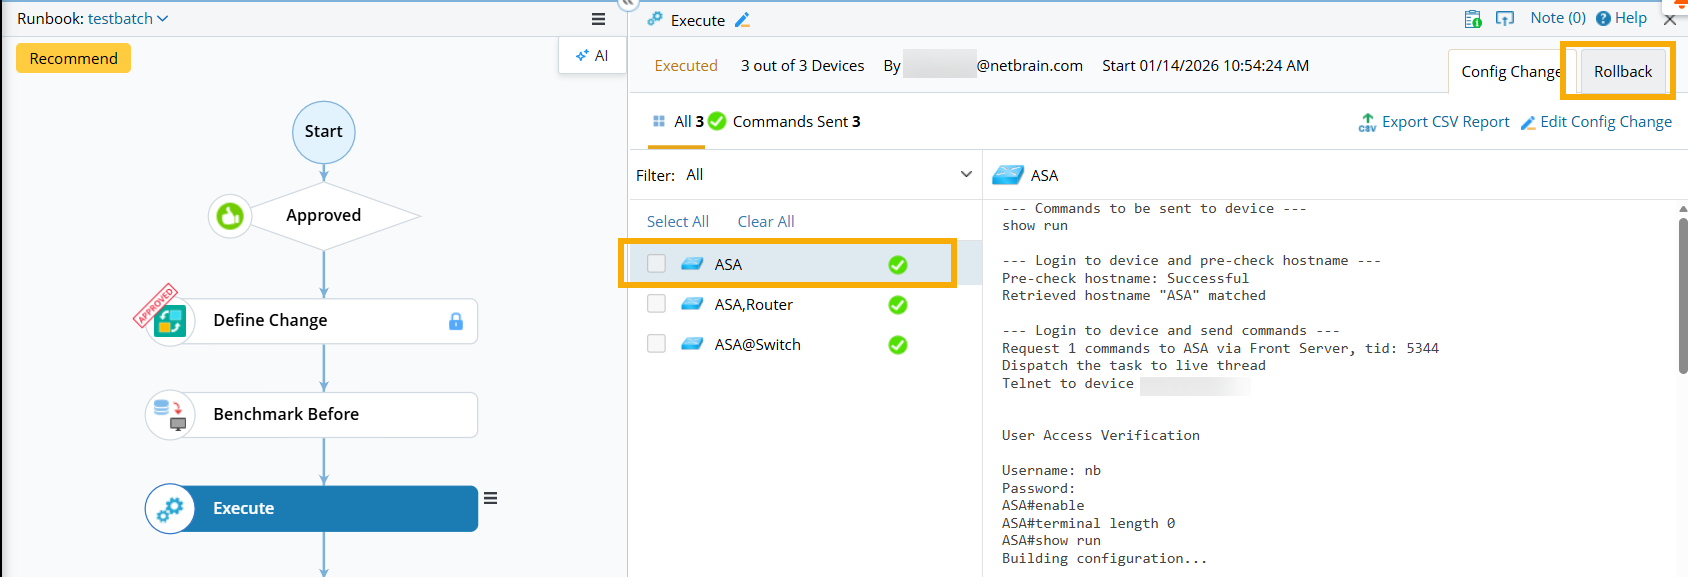
Task: Open hamburger menu next to Execute node
Action: 491,498
